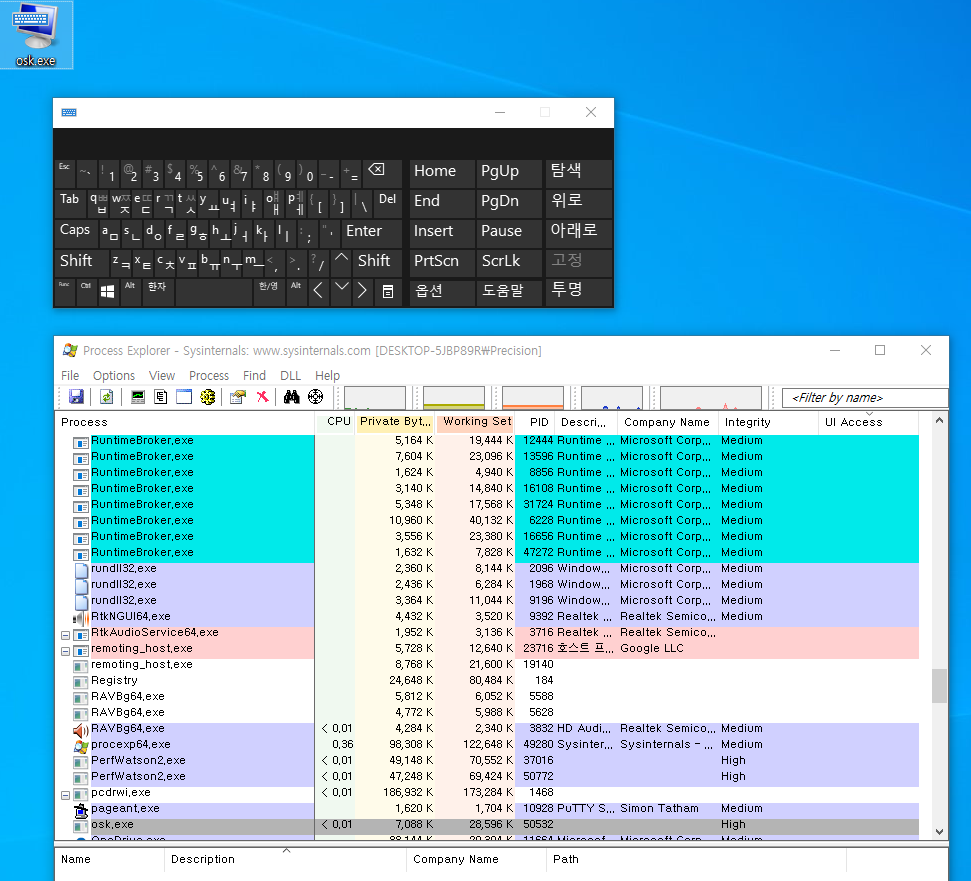
Task: Click the context menu key on the on-screen keyboard
Action: 388,291
